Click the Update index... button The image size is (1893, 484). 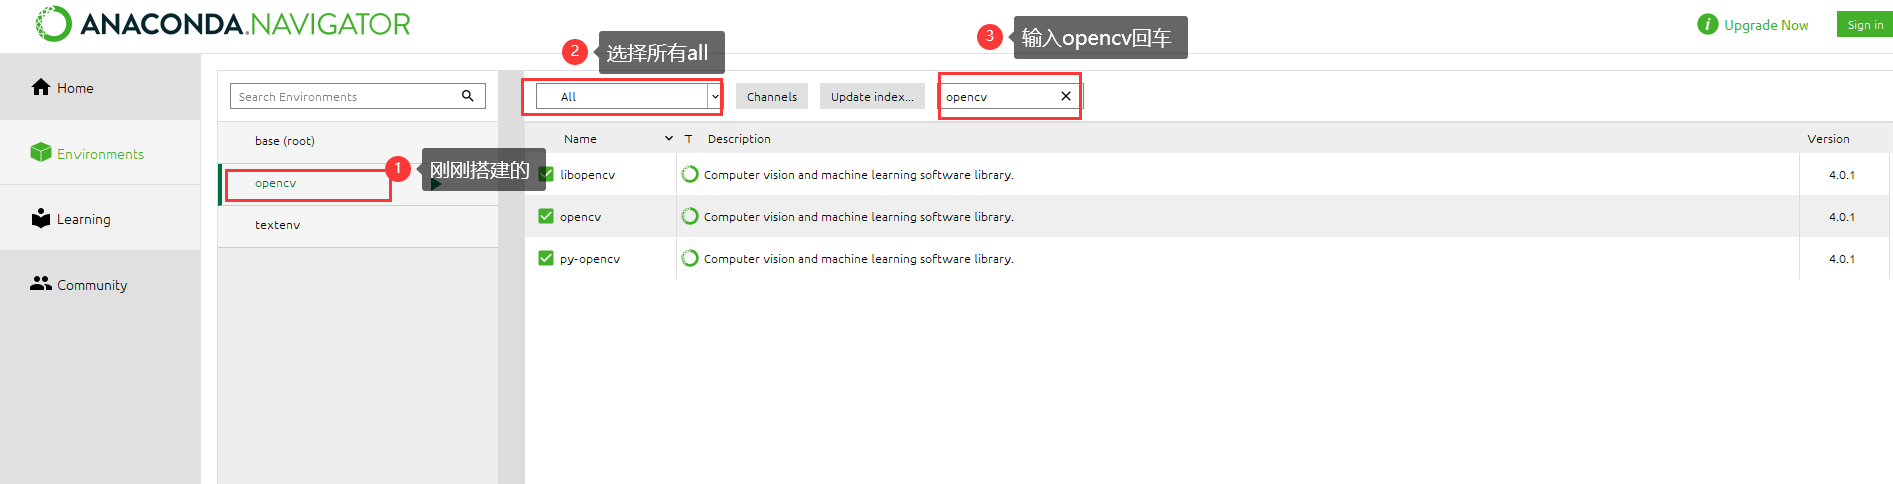pos(872,96)
